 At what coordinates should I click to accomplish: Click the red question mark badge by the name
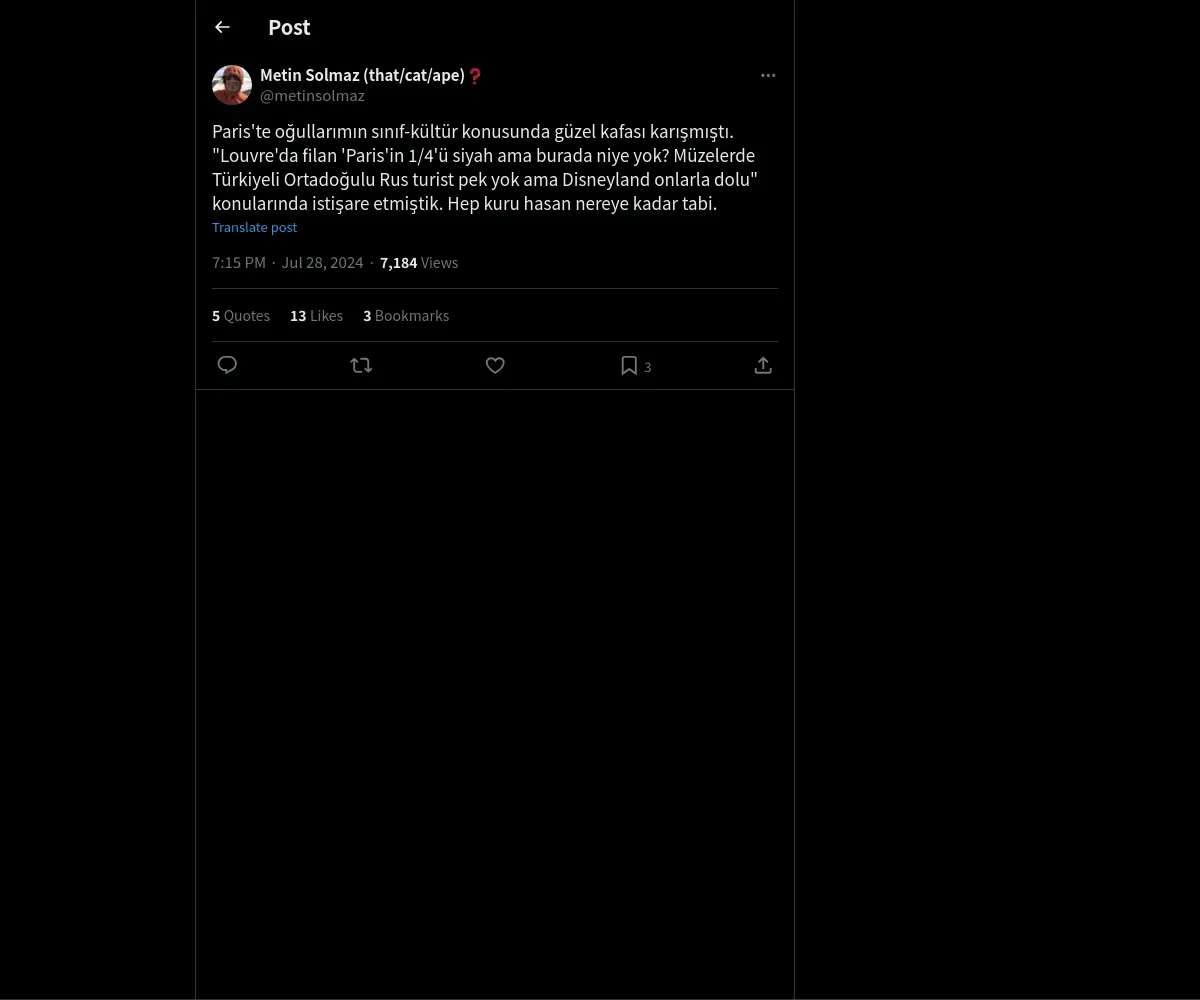[x=475, y=75]
